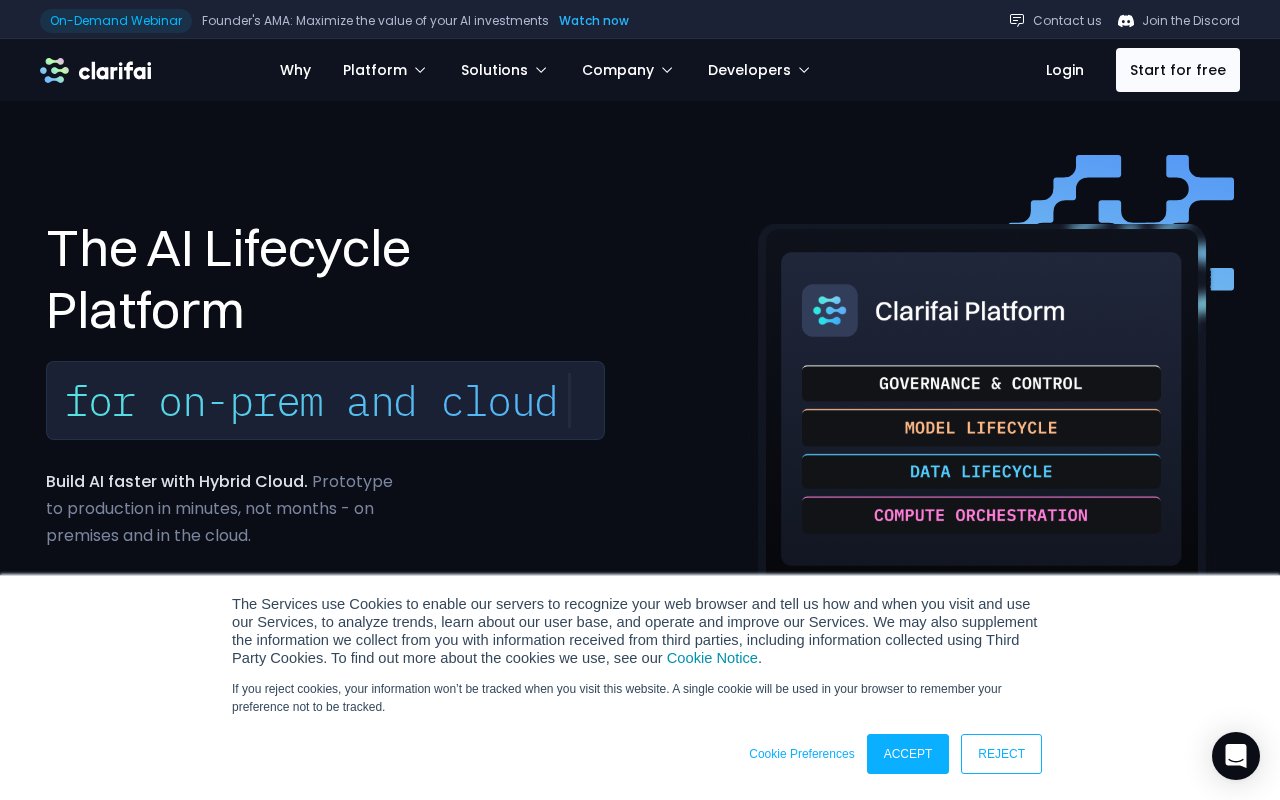The height and width of the screenshot is (800, 1280).
Task: Click the DATA LIFECYCLE layer bar
Action: click(981, 472)
